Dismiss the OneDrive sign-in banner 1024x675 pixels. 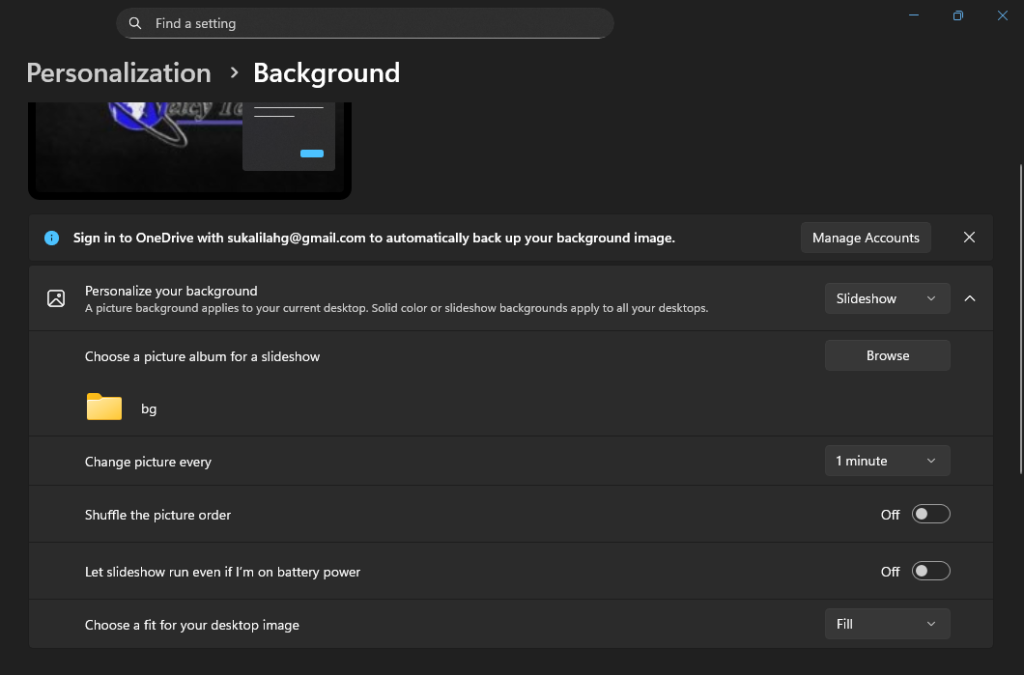tap(969, 238)
